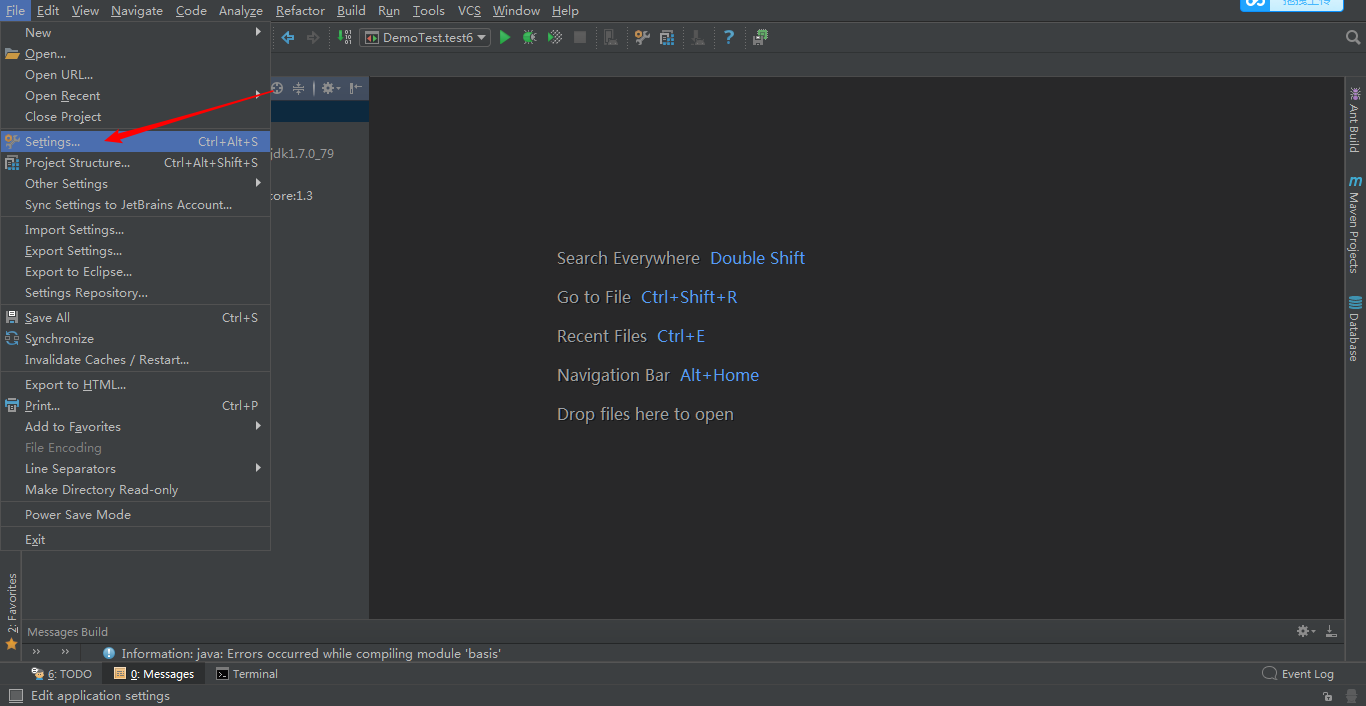Viewport: 1366px width, 706px height.
Task: Expand the Line Separators submenu
Action: (70, 469)
